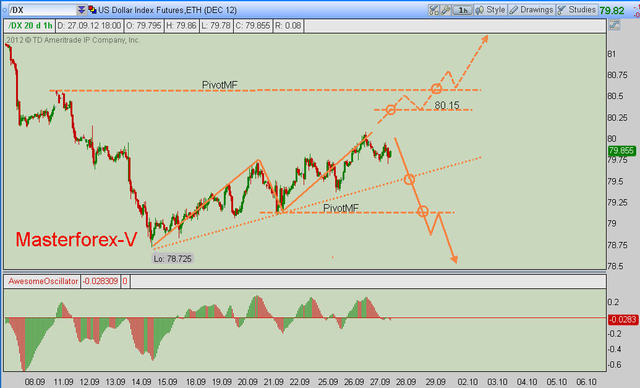The height and width of the screenshot is (388, 640).
Task: Click the 28.09 date on time axis
Action: (406, 382)
